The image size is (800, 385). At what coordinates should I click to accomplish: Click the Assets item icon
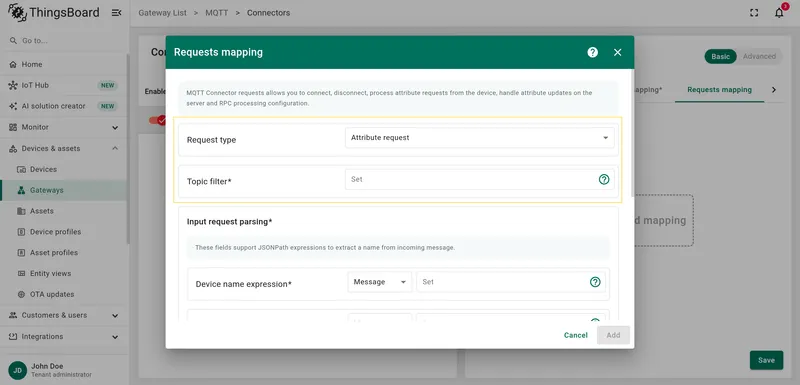tap(21, 211)
